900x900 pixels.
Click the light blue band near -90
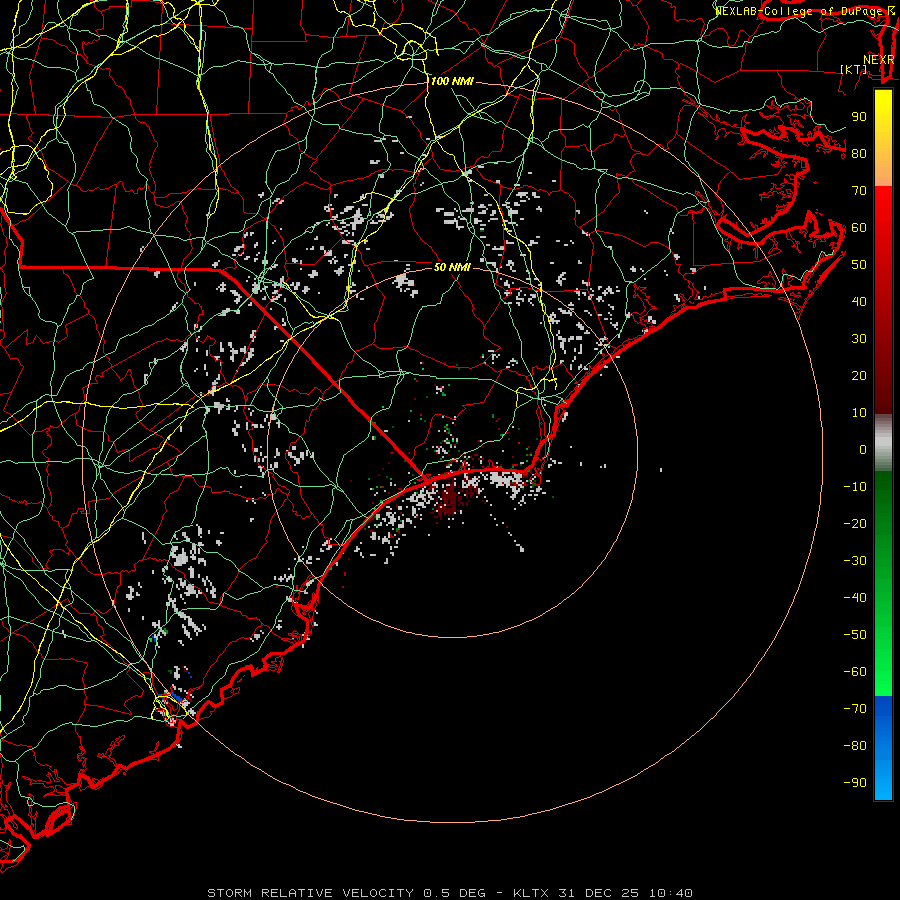click(x=883, y=778)
